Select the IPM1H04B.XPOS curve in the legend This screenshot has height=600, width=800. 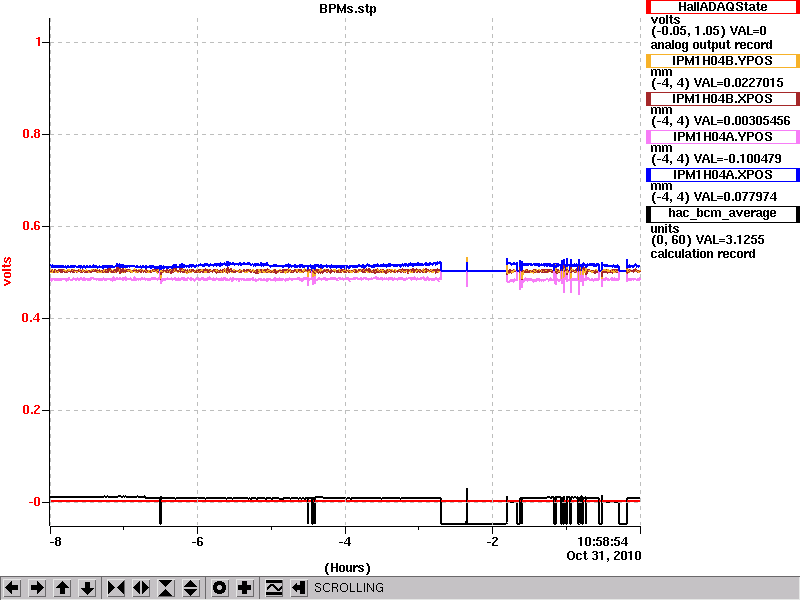[x=722, y=99]
